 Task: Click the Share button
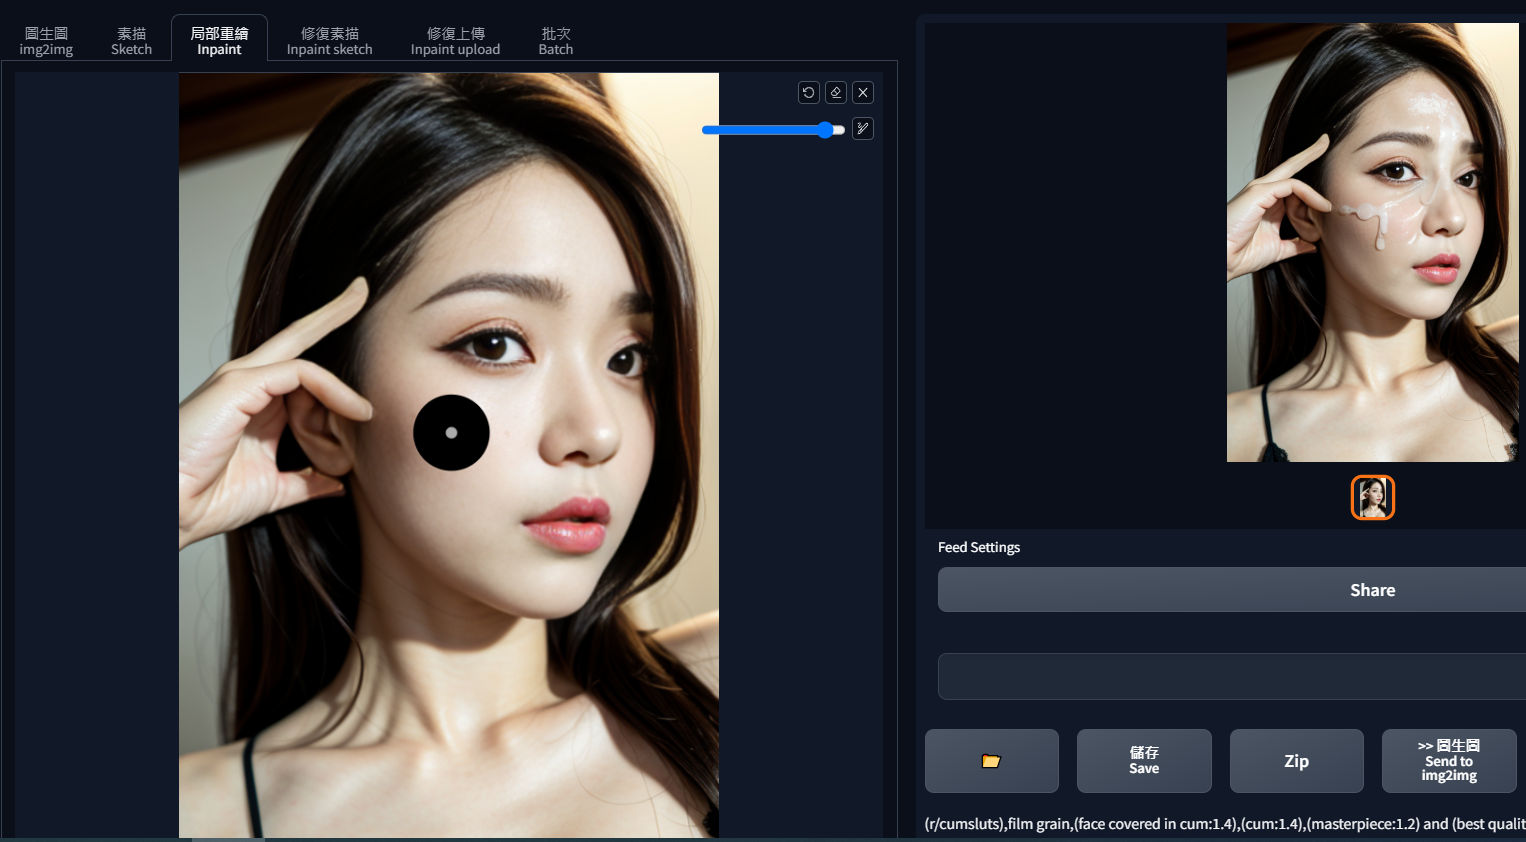pos(1232,590)
